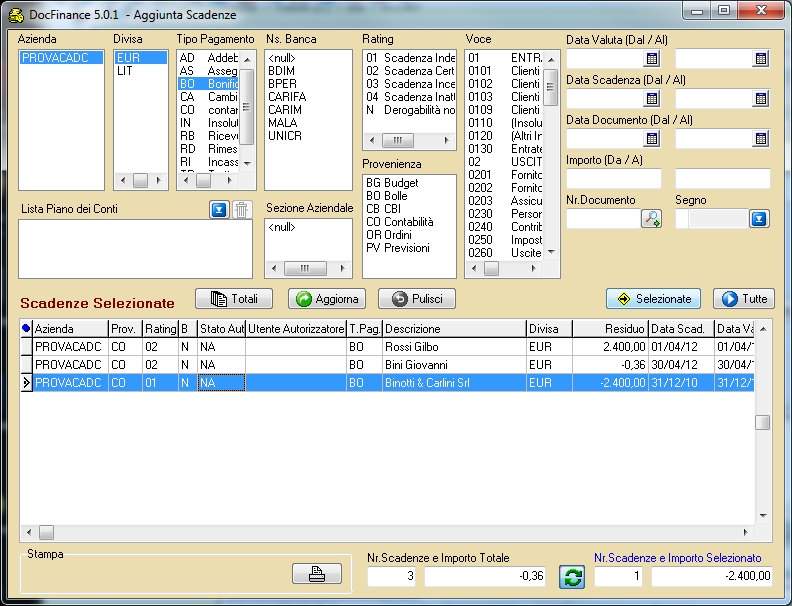Open calendar for Data Valuta end date
The image size is (792, 606).
pyautogui.click(x=760, y=59)
